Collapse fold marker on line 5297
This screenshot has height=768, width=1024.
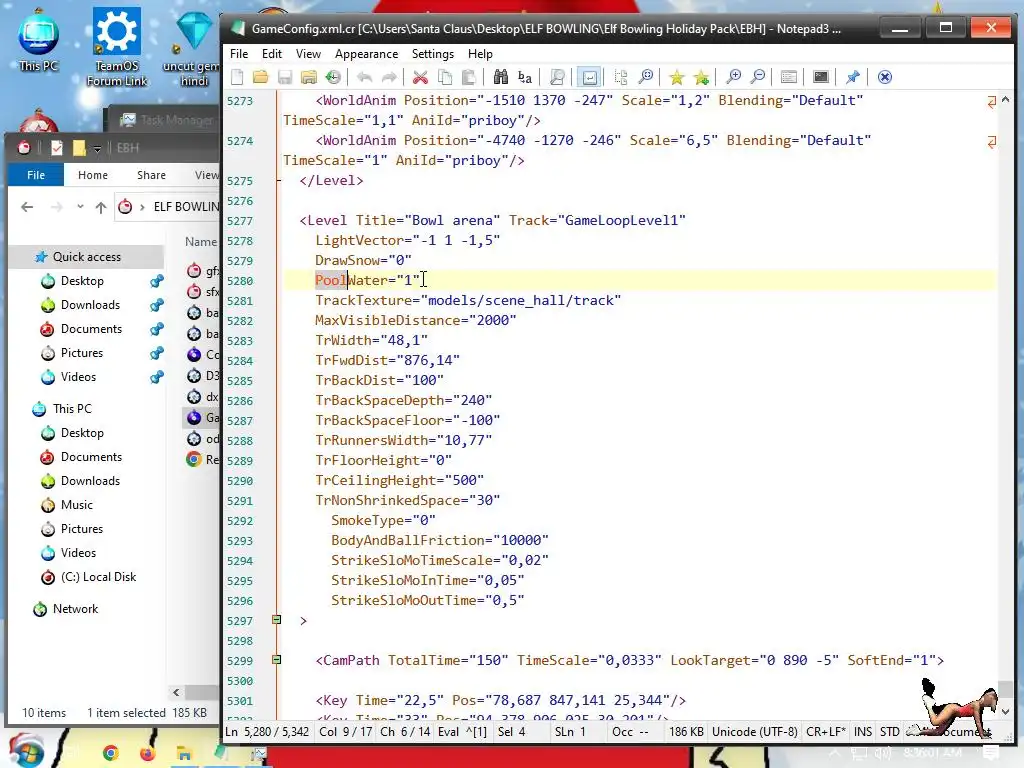coord(277,620)
